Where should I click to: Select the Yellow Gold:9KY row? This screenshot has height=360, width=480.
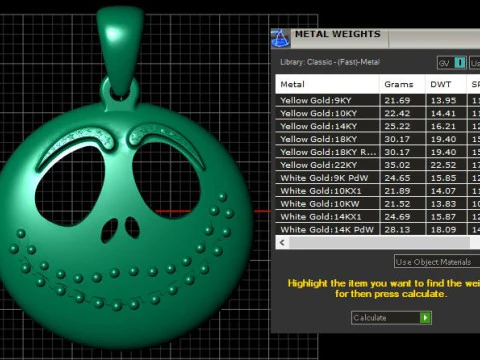378,100
